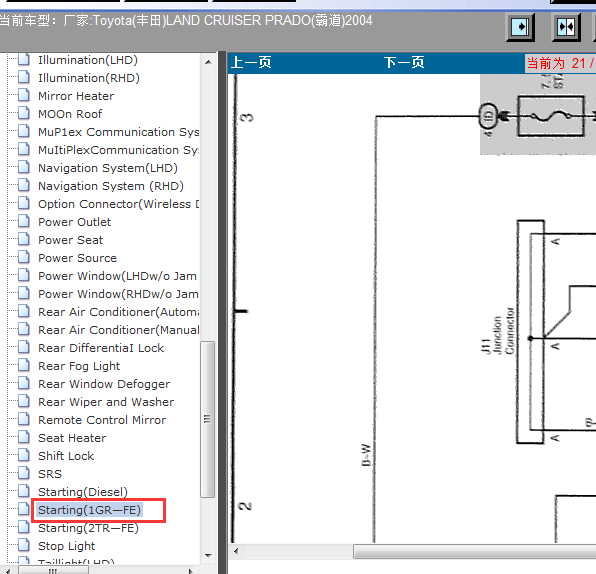596x574 pixels.
Task: Select Starting(Diesel) entry
Action: pyautogui.click(x=83, y=492)
